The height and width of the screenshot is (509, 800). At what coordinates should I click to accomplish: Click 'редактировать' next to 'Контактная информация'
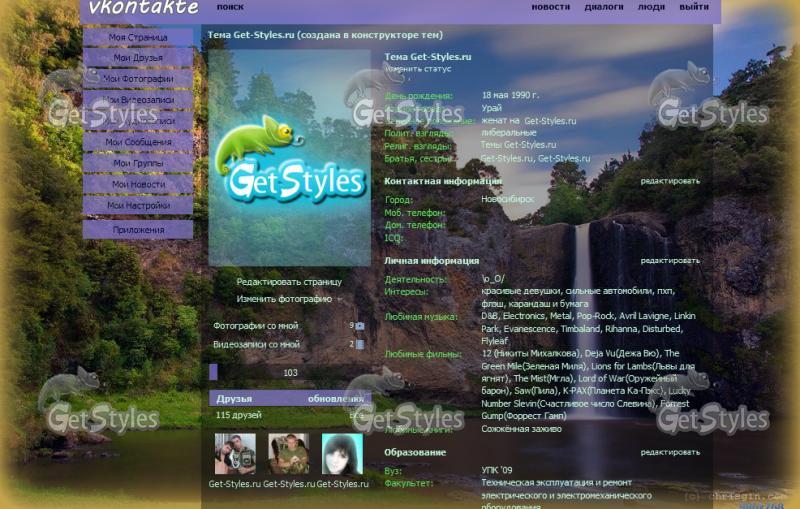[x=670, y=181]
